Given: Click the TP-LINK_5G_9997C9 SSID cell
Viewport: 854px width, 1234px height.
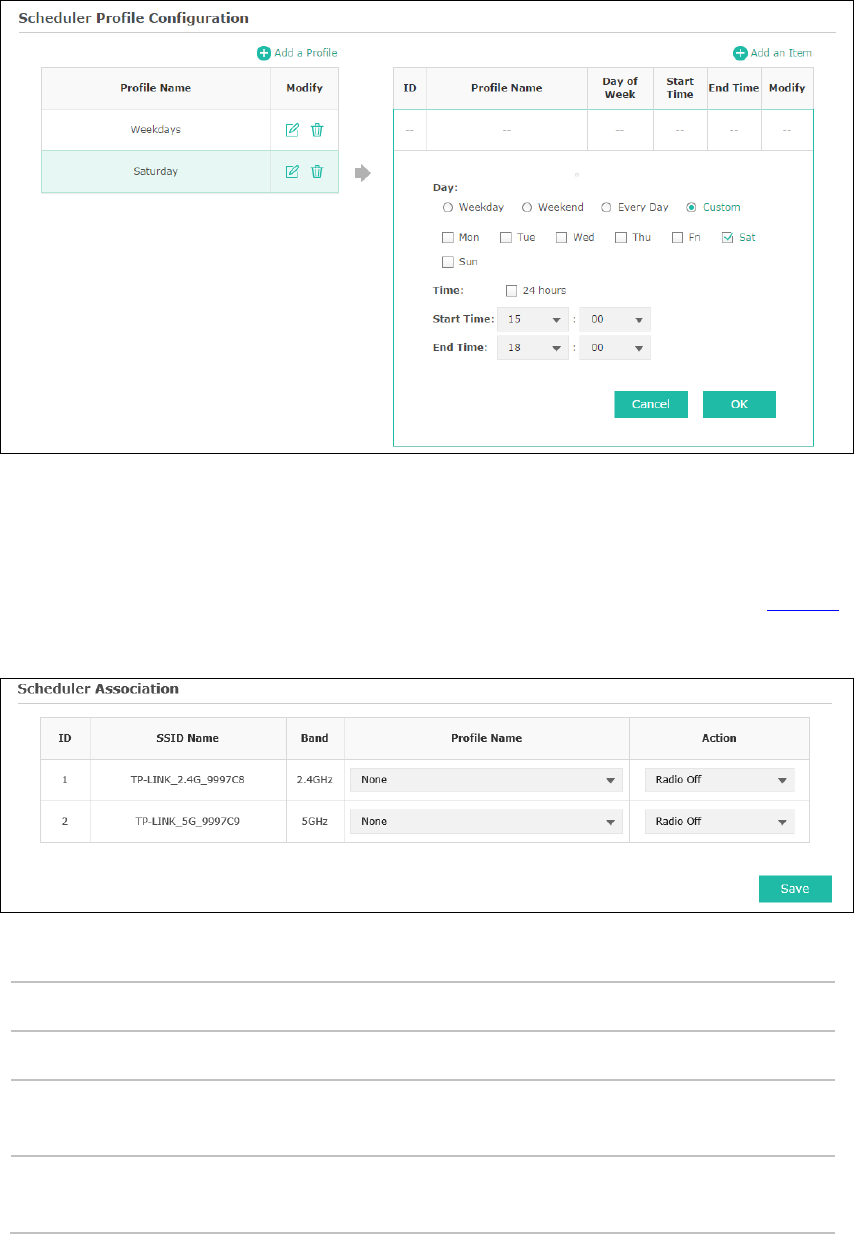Looking at the screenshot, I should point(187,821).
